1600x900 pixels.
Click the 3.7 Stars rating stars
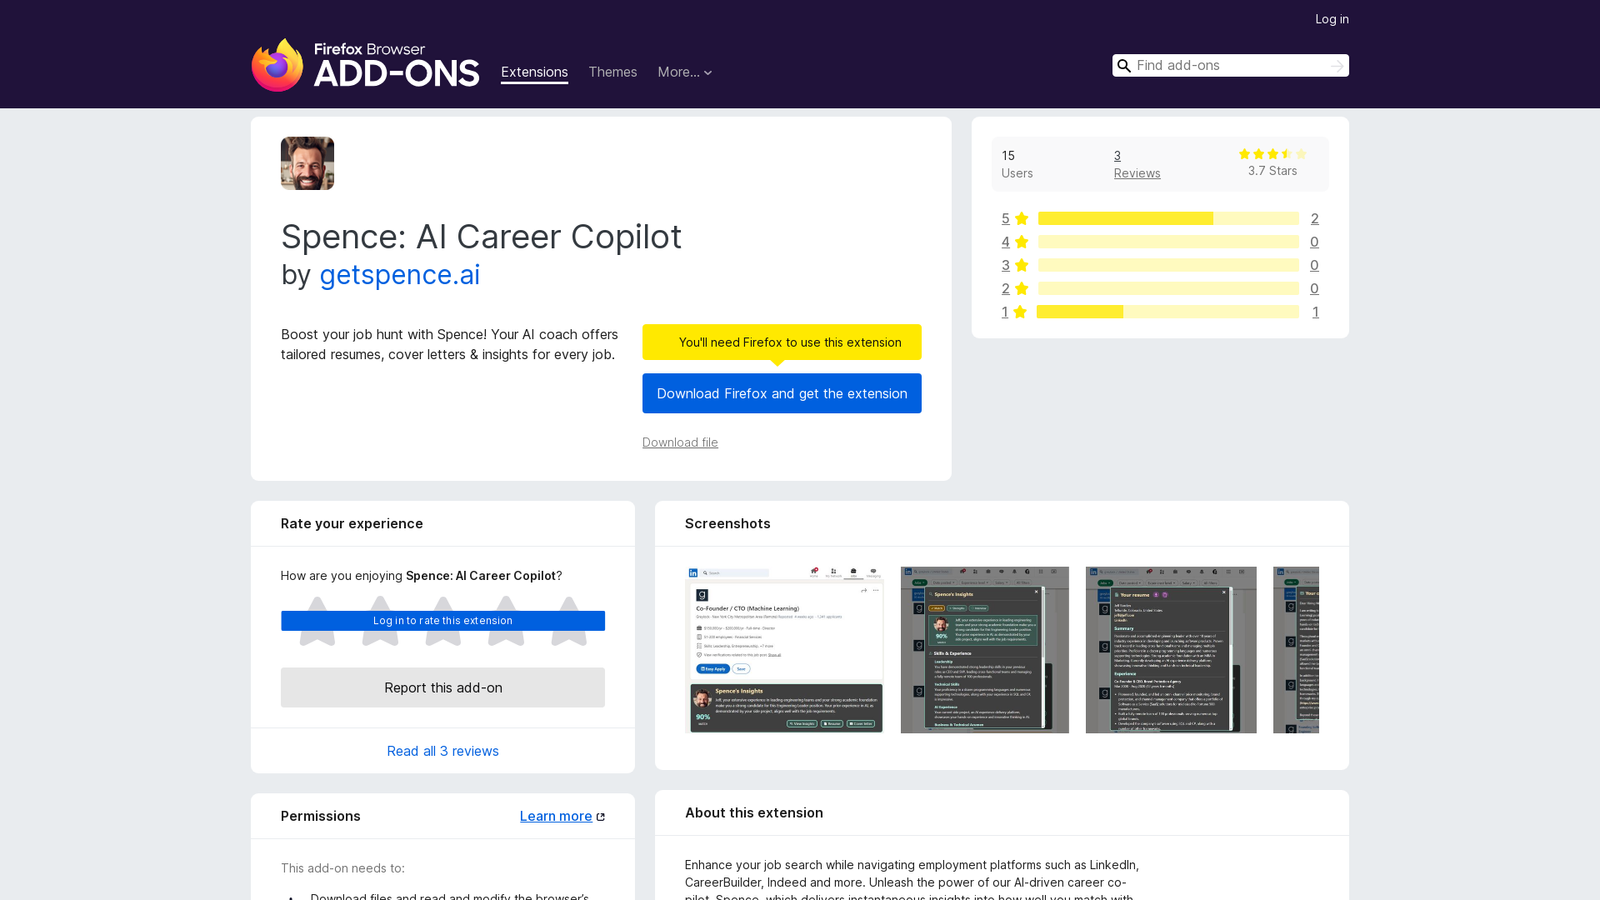click(x=1272, y=154)
